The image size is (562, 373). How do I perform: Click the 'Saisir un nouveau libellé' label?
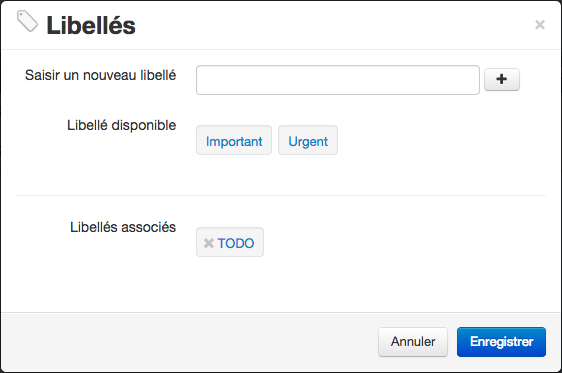pyautogui.click(x=100, y=75)
